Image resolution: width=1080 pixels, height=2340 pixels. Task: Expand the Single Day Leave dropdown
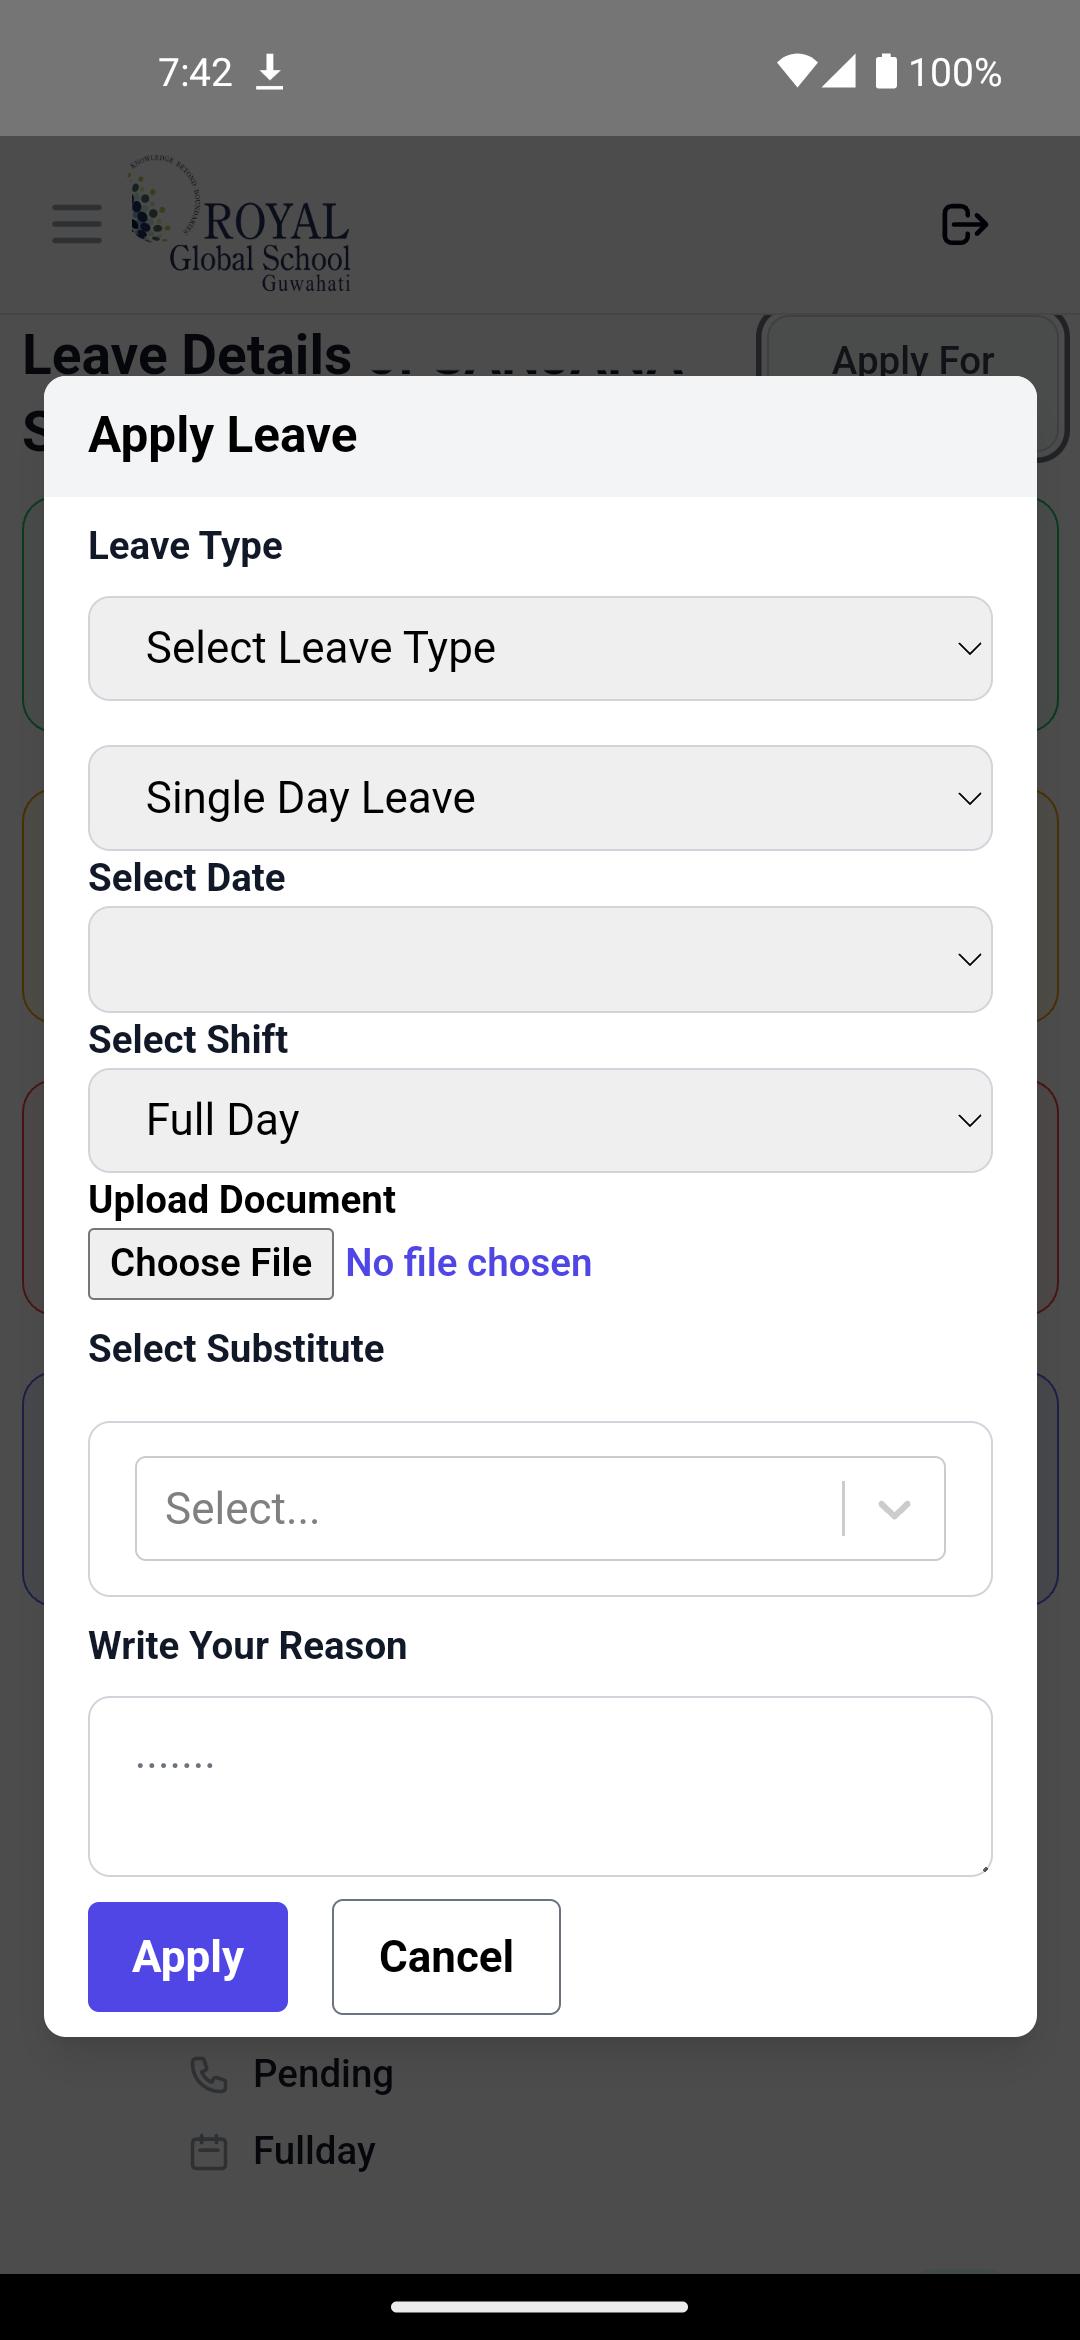click(540, 798)
